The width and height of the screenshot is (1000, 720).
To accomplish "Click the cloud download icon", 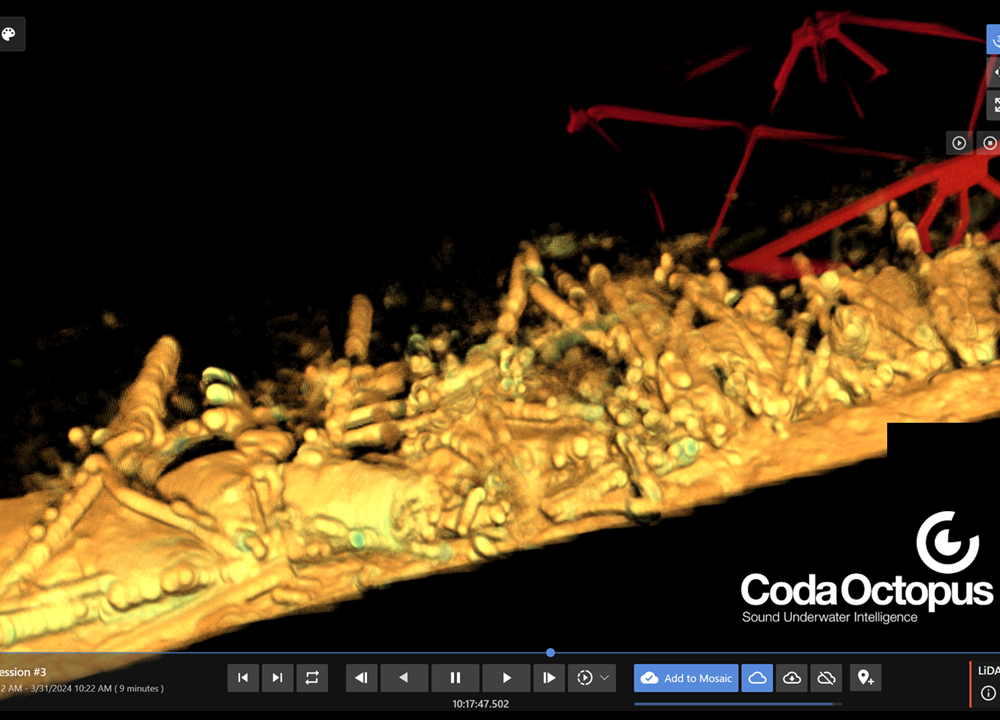I will click(x=792, y=678).
